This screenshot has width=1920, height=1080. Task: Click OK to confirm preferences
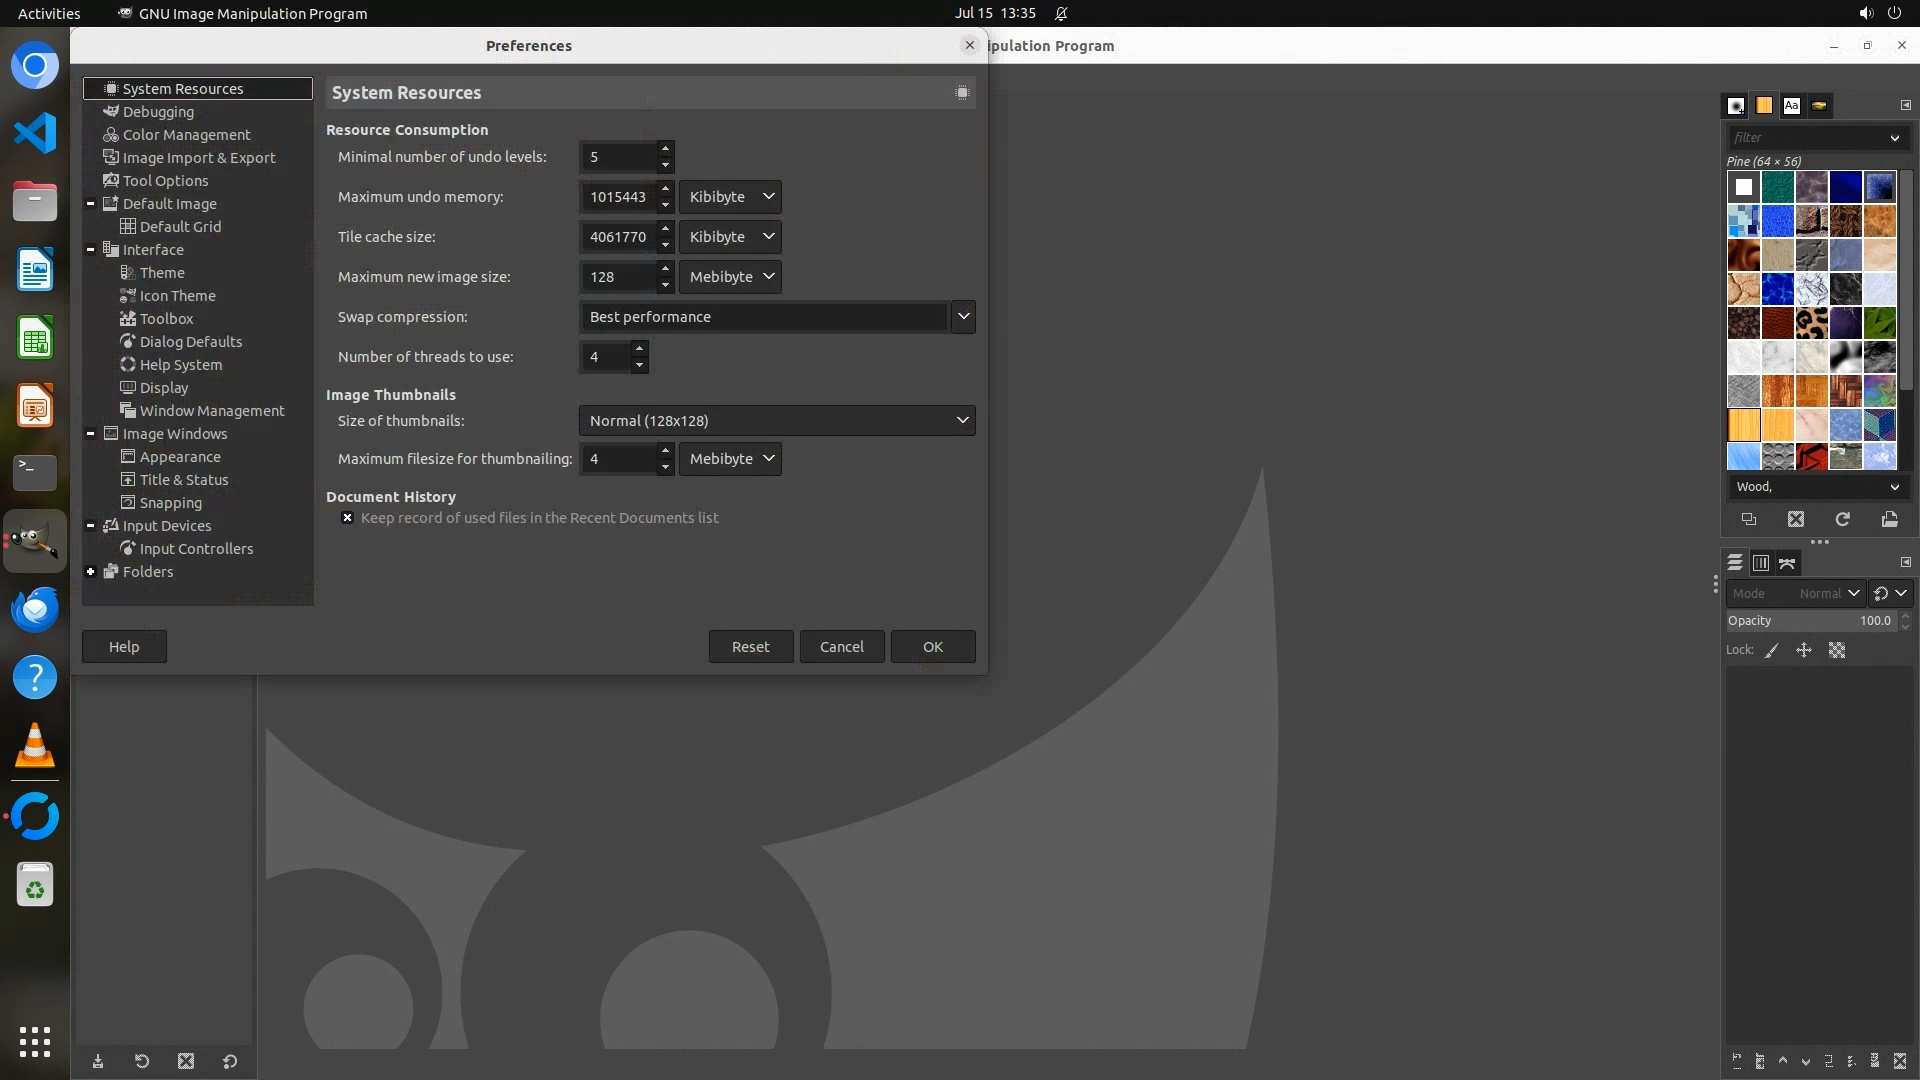point(932,647)
